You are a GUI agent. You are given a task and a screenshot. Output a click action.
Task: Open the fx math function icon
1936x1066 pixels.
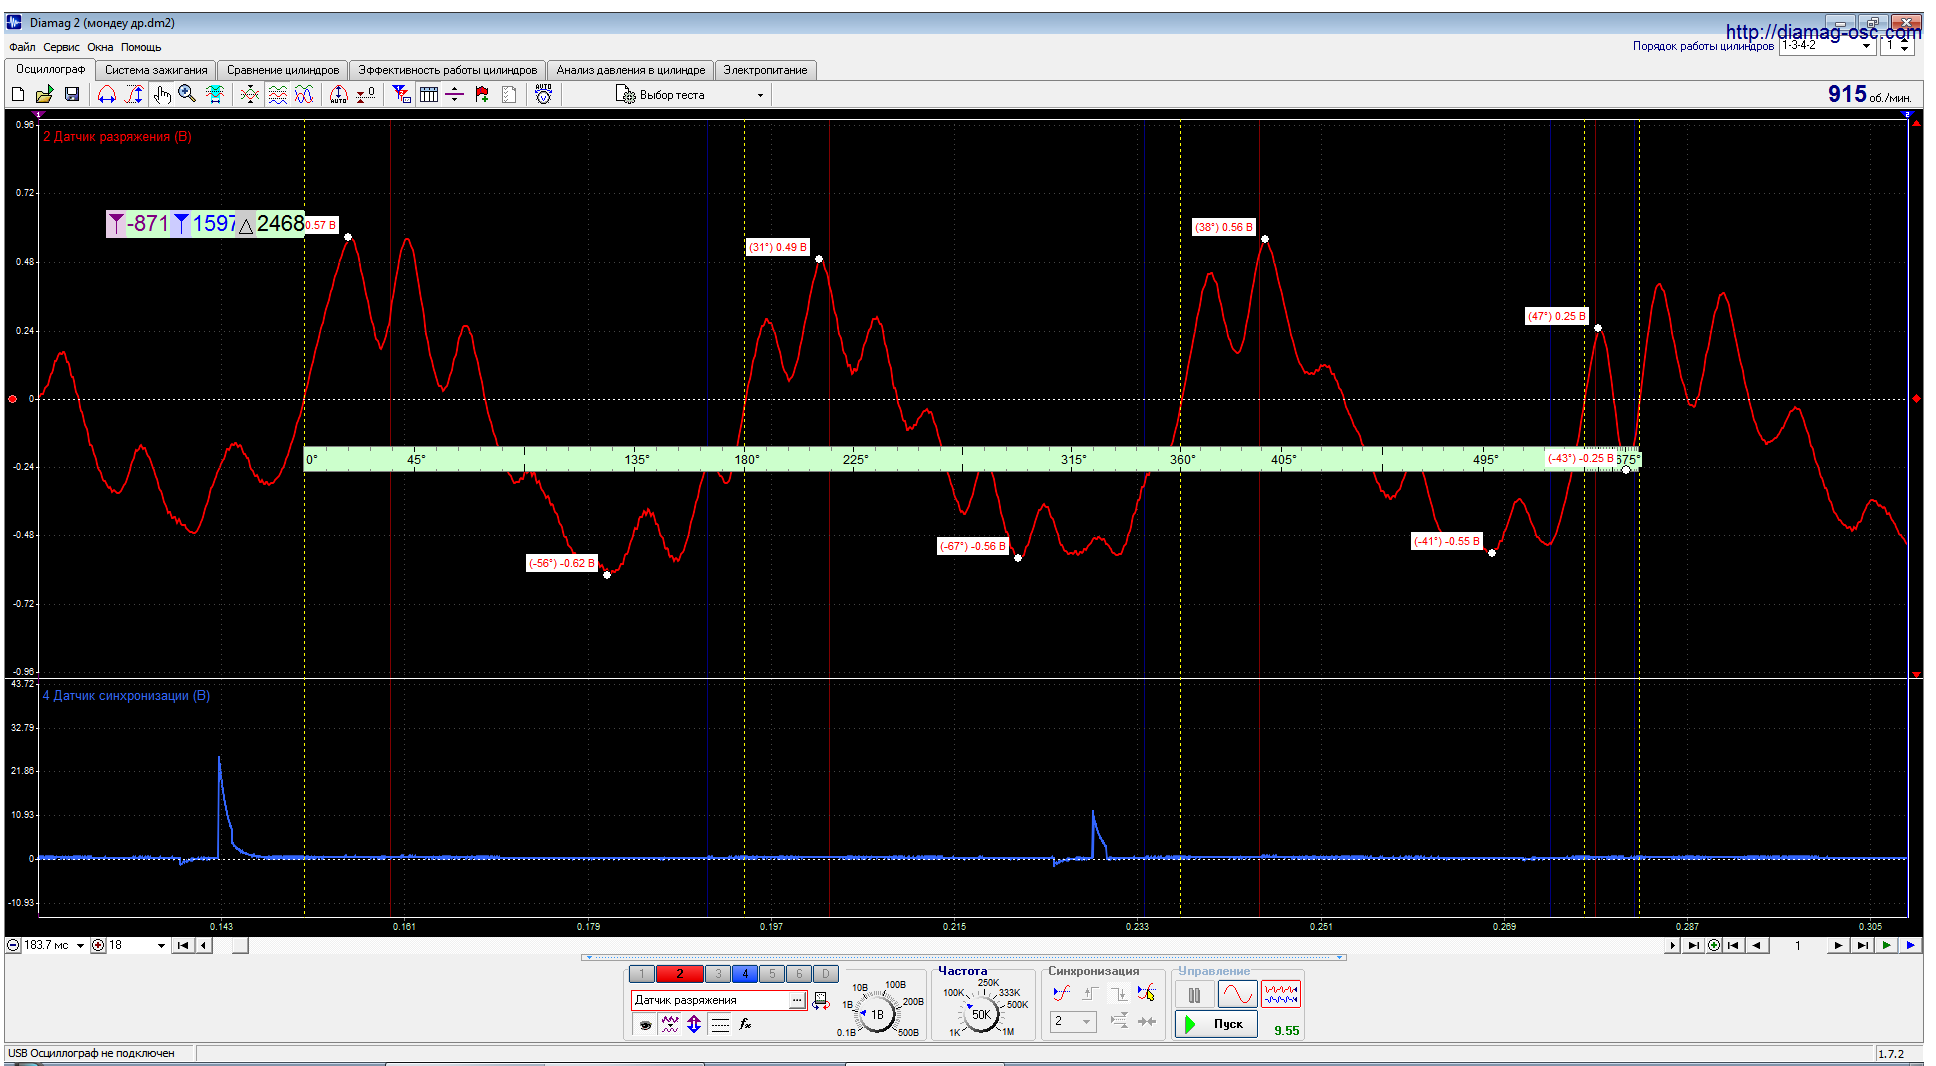coord(745,1024)
